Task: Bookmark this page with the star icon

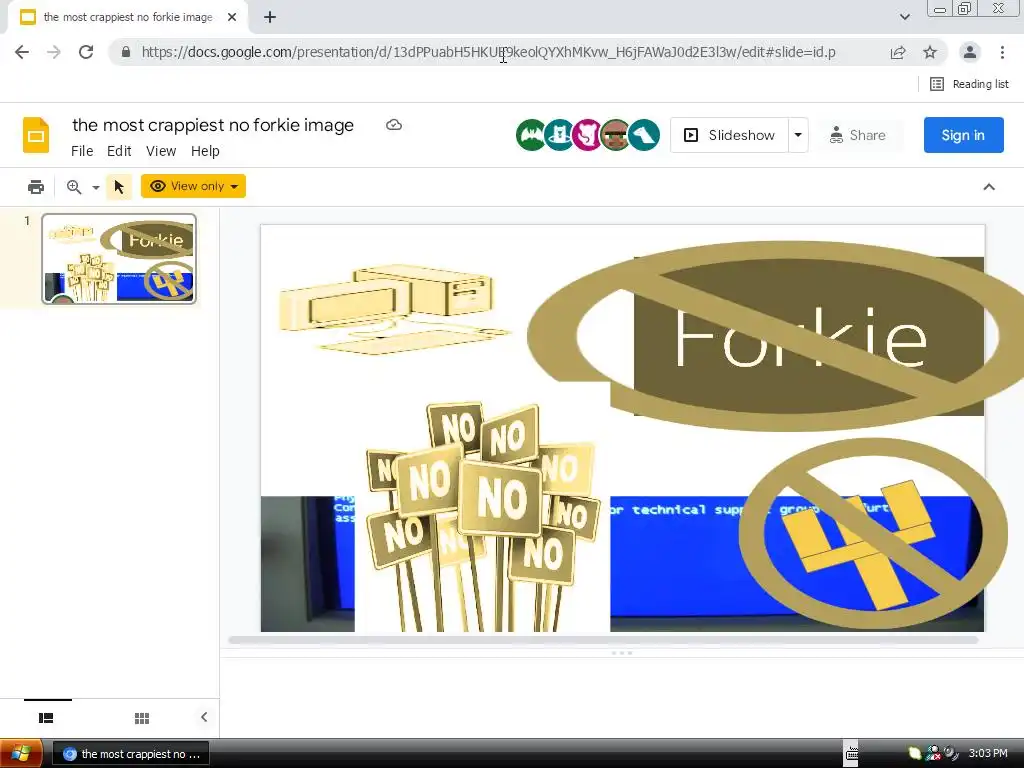Action: [x=930, y=52]
